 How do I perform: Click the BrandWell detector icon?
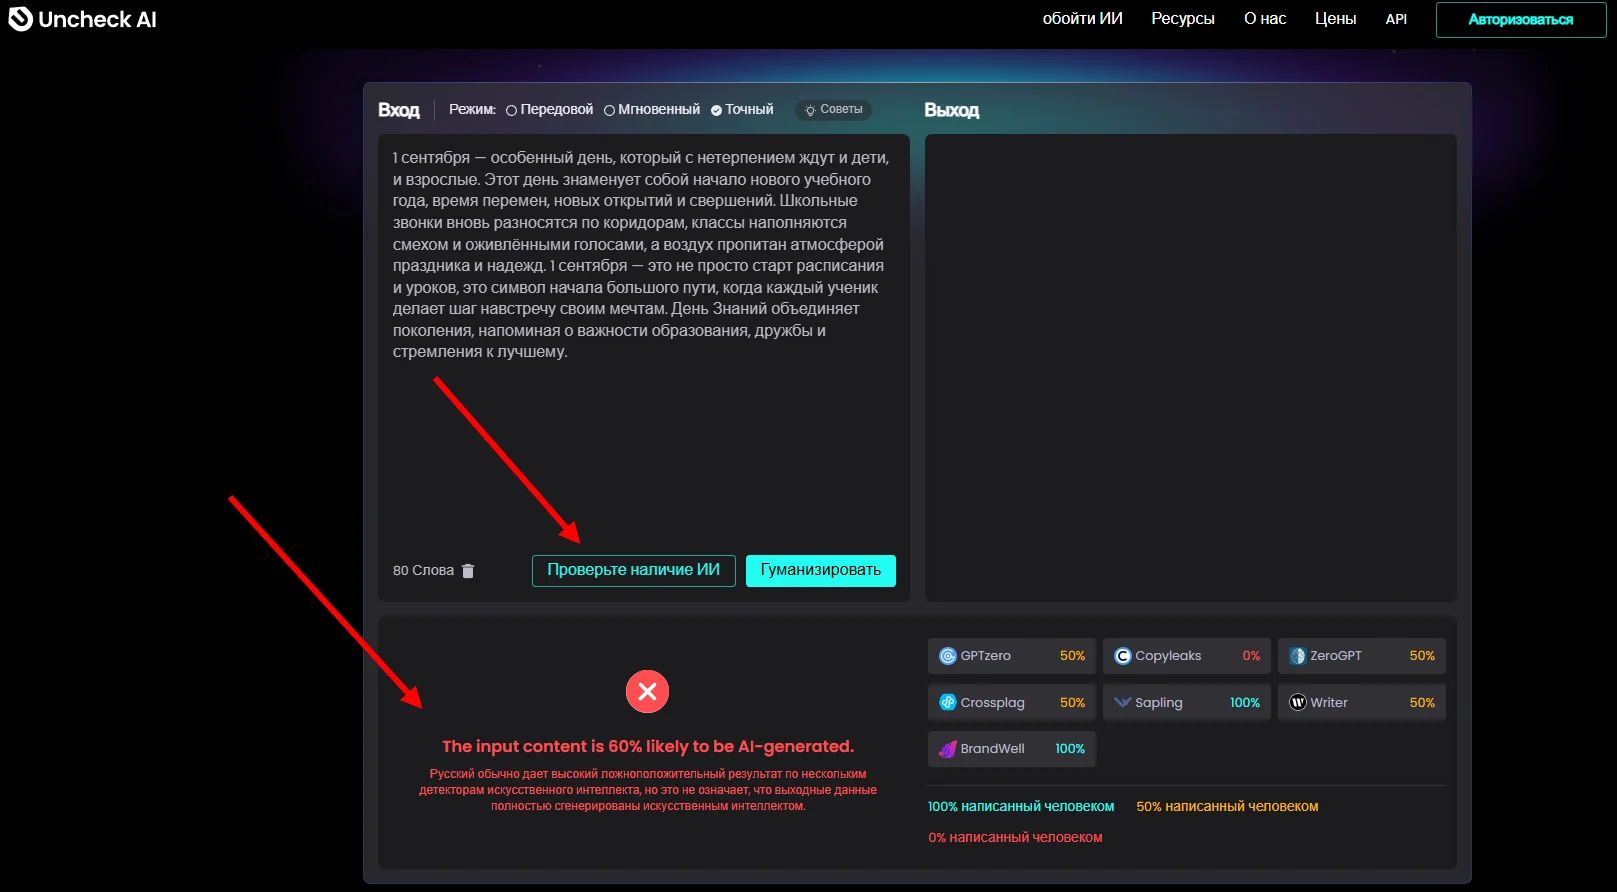click(x=947, y=749)
